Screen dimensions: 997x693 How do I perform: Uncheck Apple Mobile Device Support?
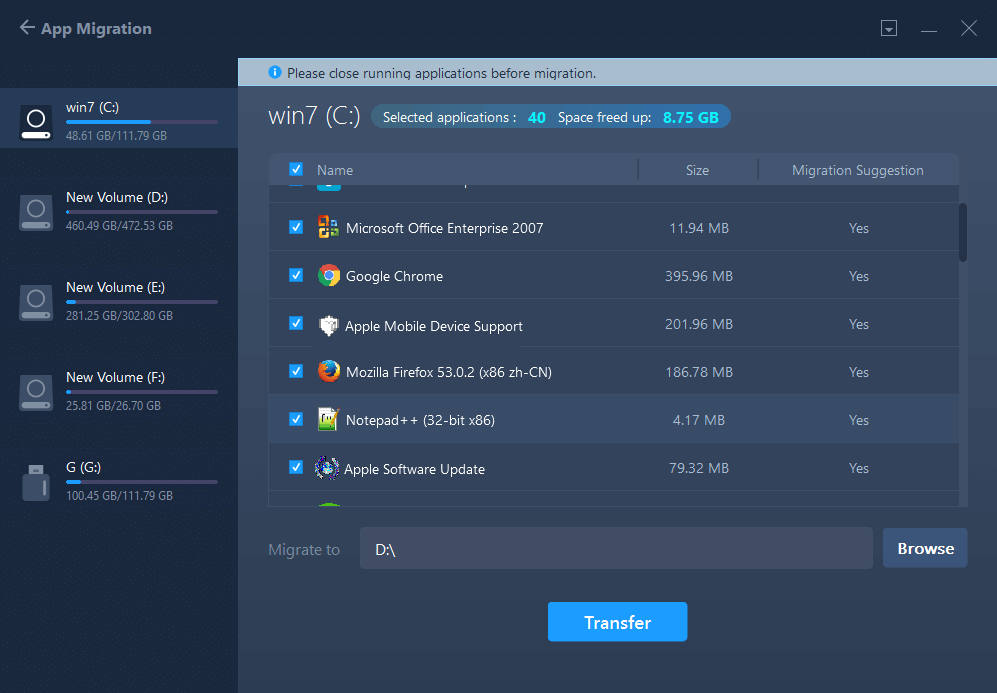pyautogui.click(x=296, y=323)
